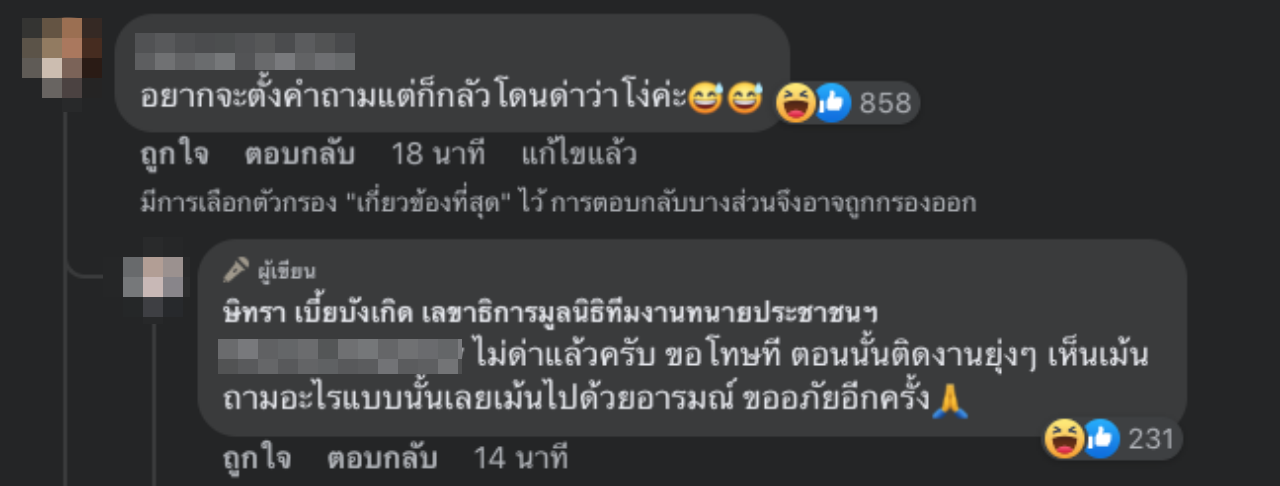Click the thumbs-up reaction icon beside 231
The width and height of the screenshot is (1280, 486).
click(1100, 439)
